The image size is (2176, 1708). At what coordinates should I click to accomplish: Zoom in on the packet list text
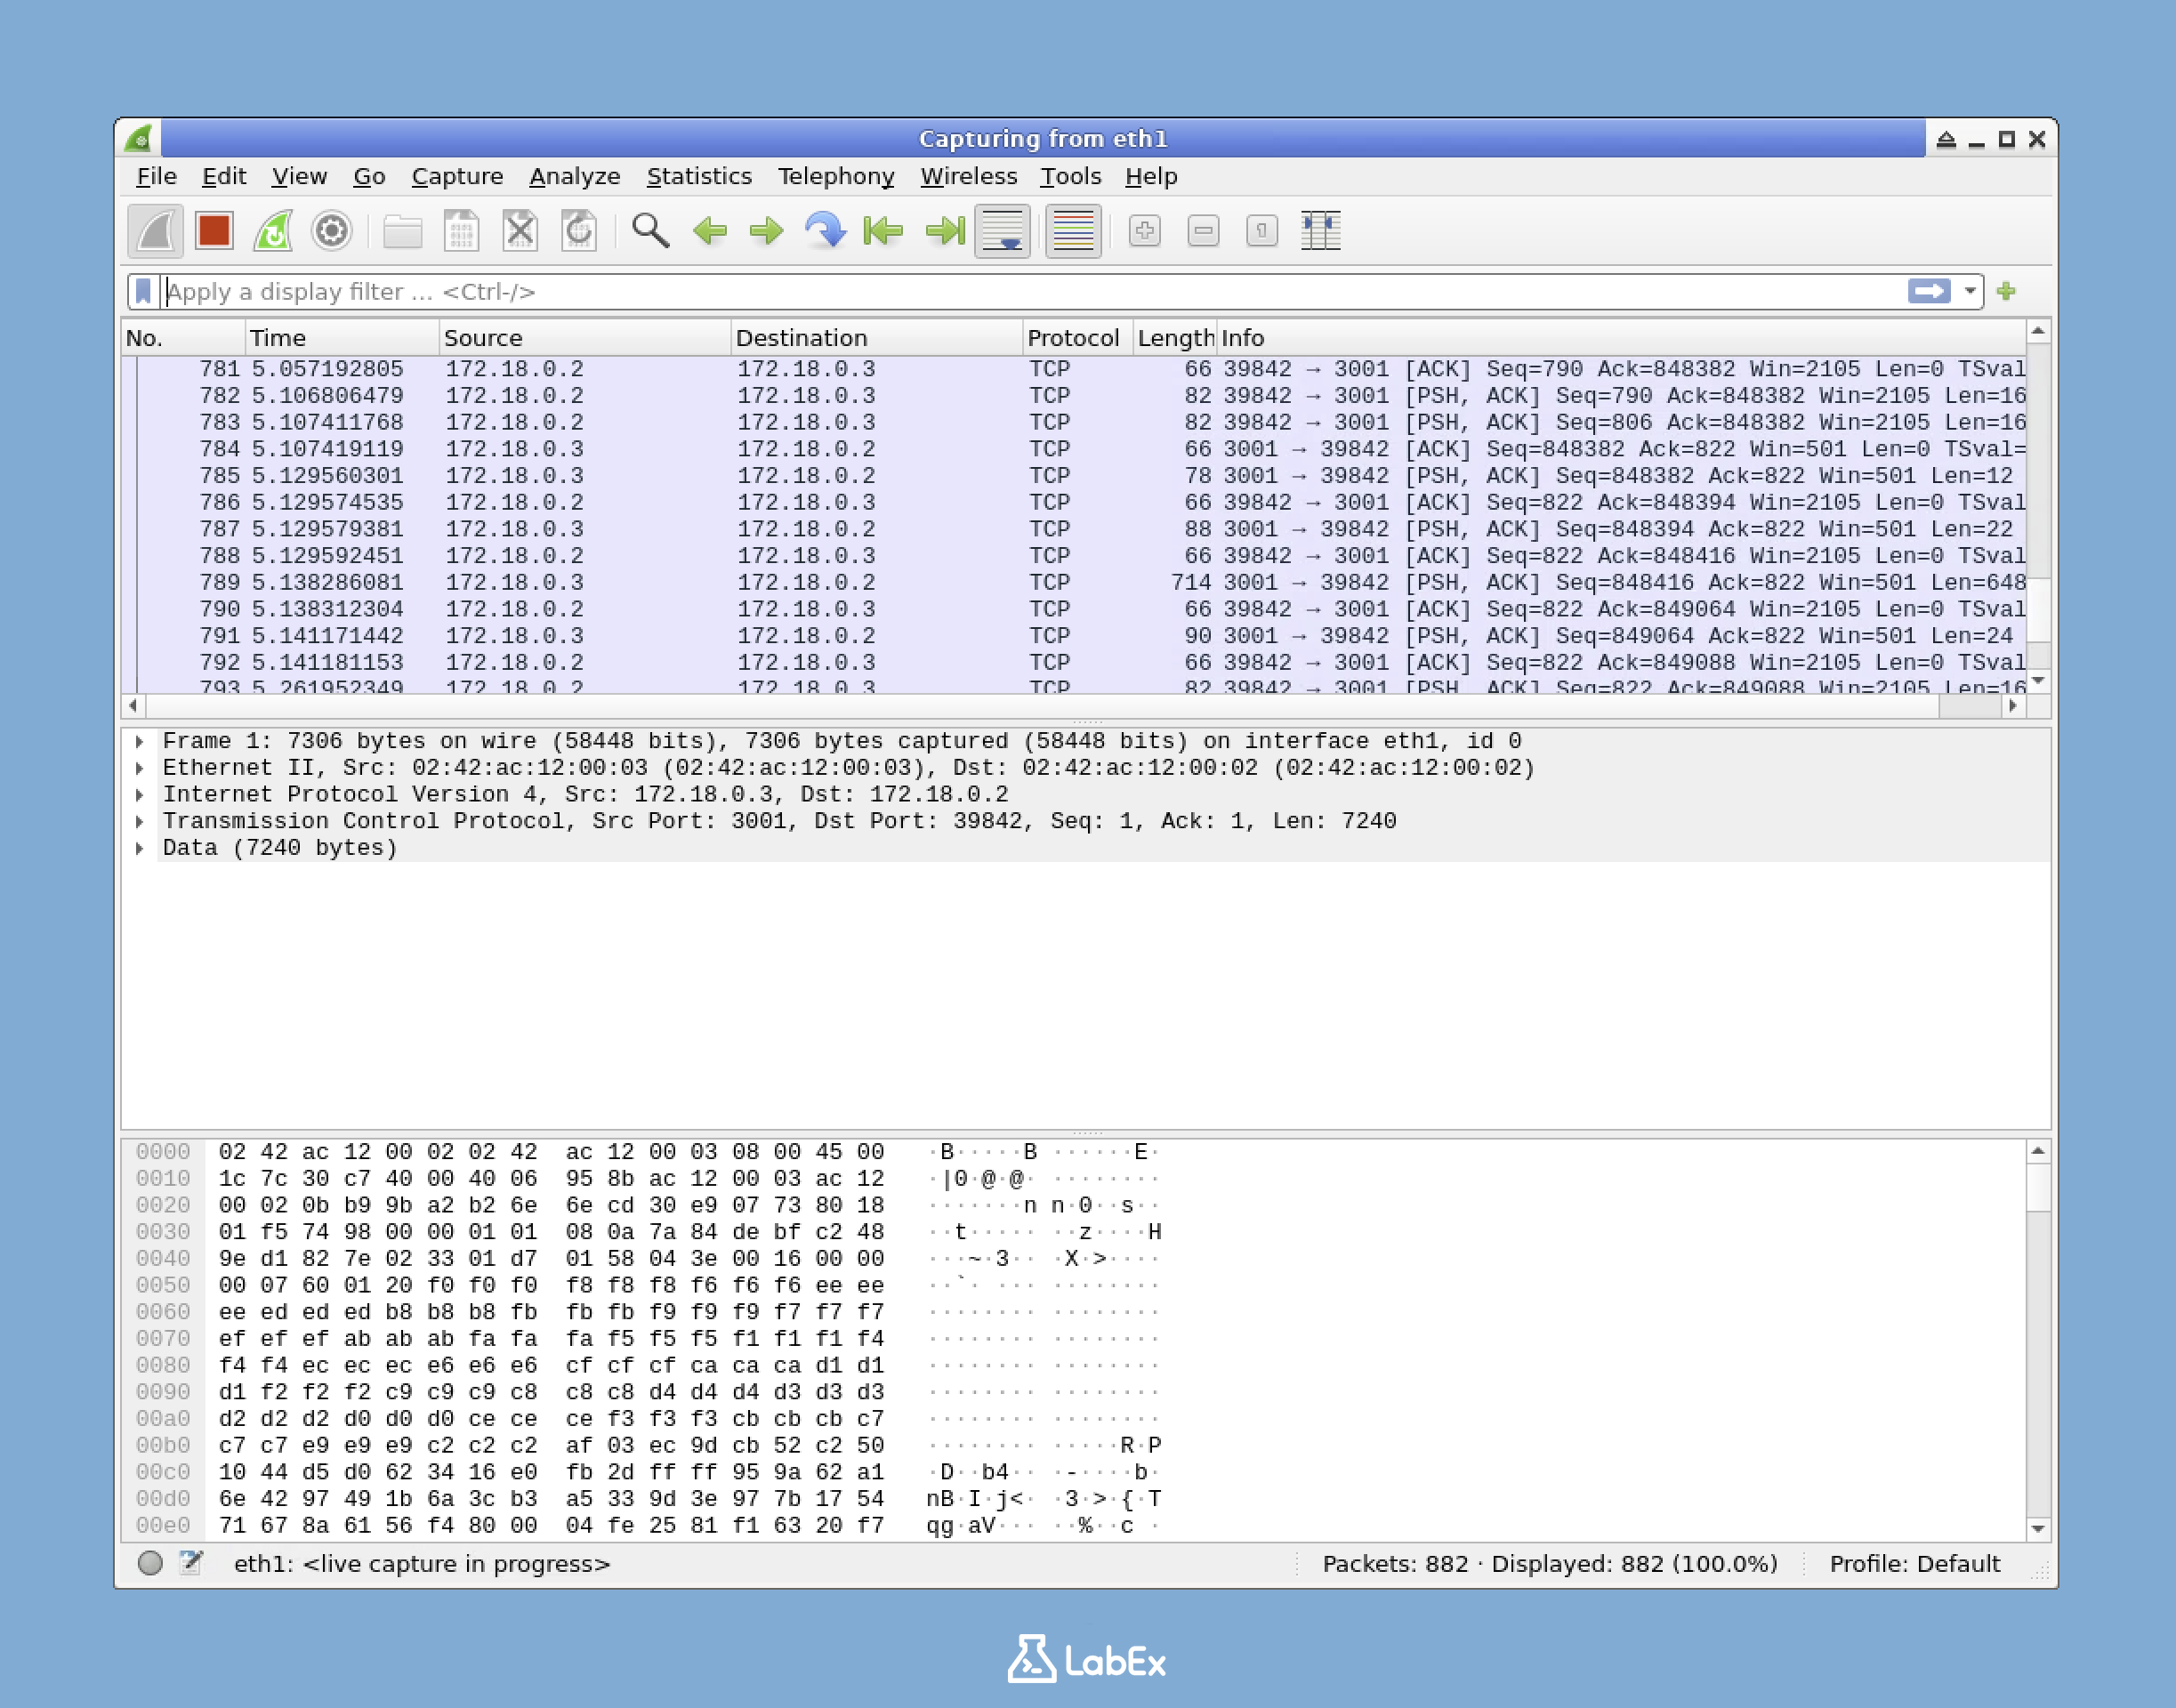1145,230
